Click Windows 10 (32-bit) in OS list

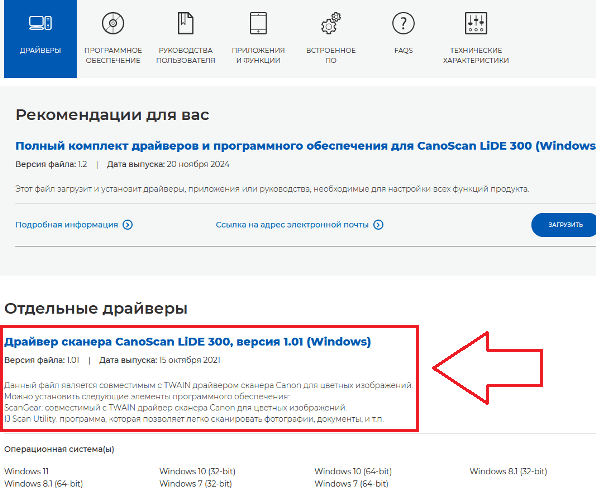tap(197, 471)
